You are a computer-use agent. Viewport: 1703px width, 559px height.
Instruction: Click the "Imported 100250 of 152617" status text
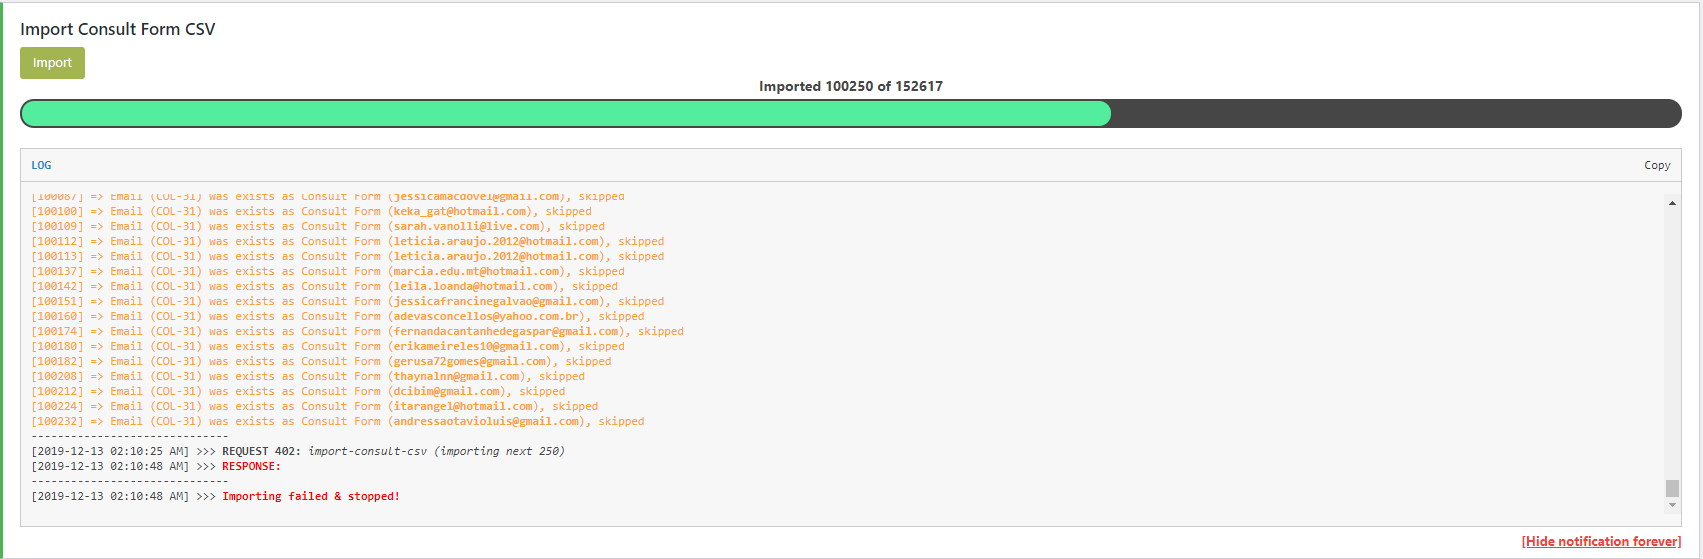point(850,86)
